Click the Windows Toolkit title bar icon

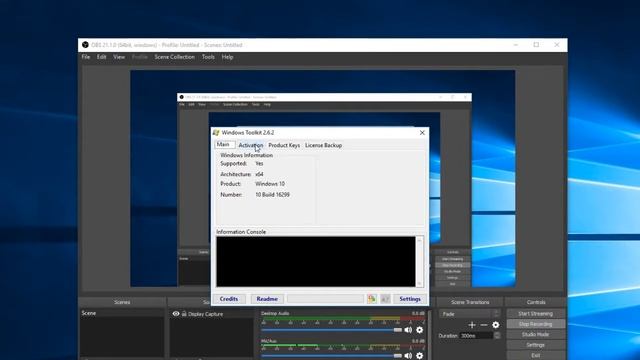(x=216, y=133)
